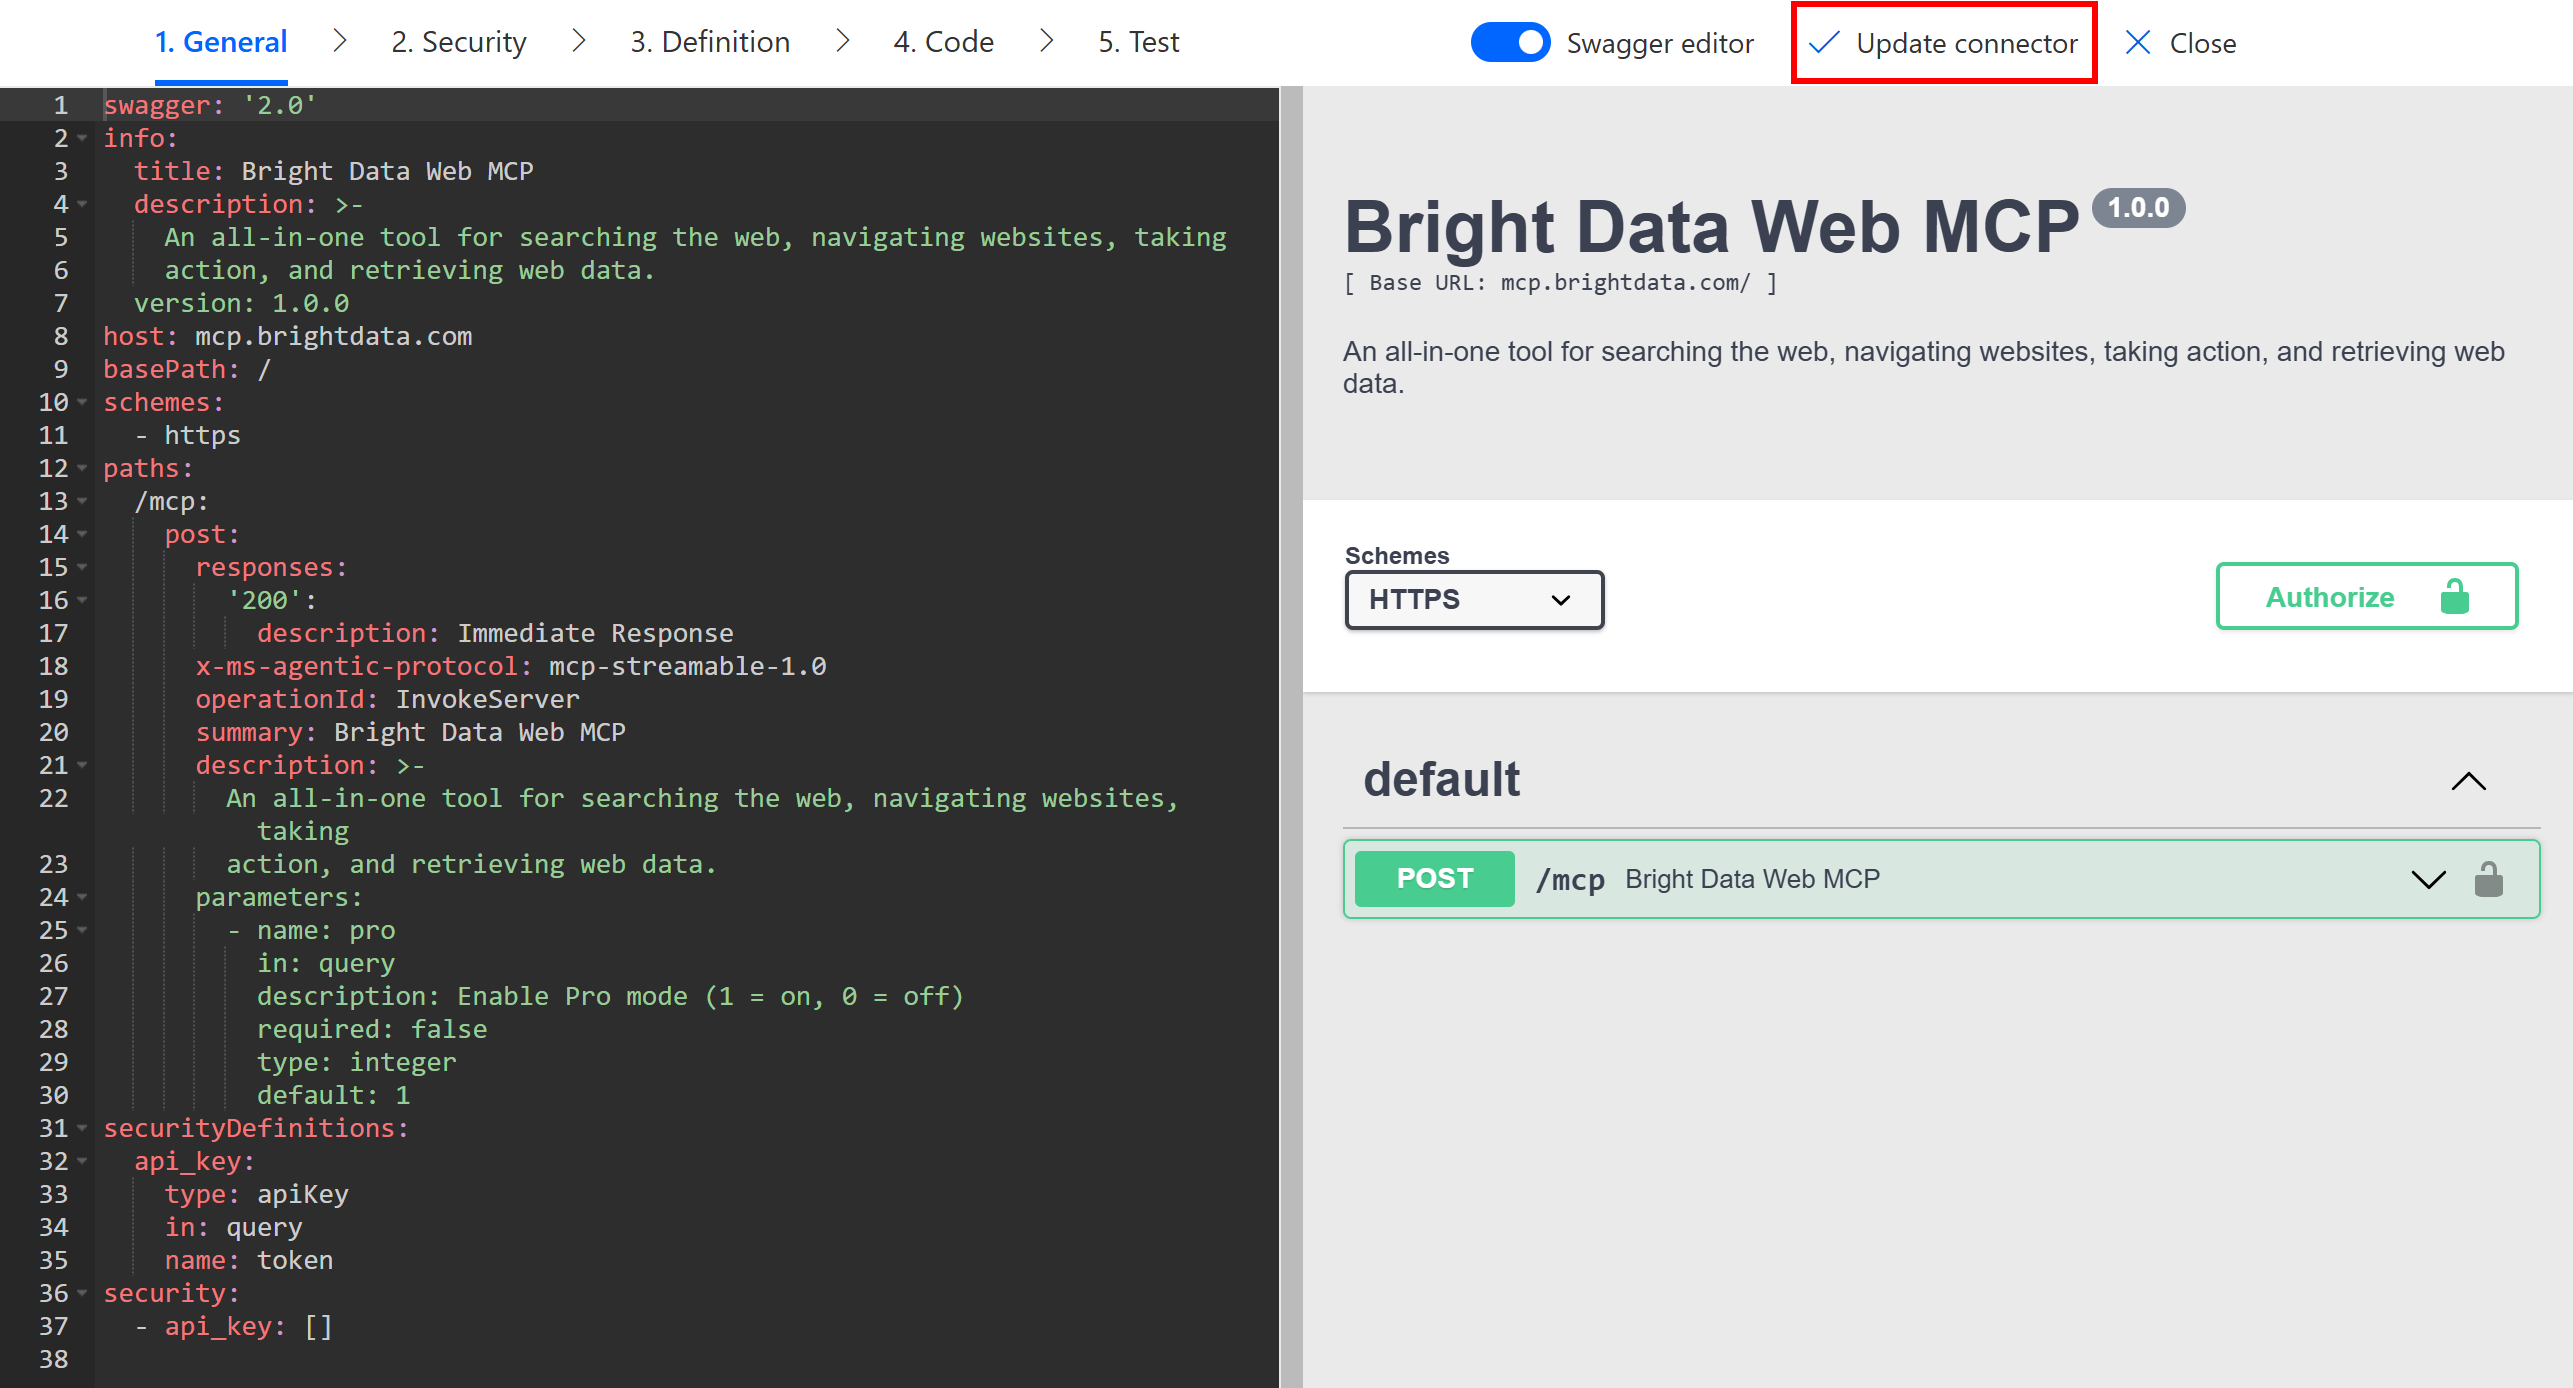Open the 3. Definition tab
This screenshot has height=1388, width=2573.
(x=710, y=42)
